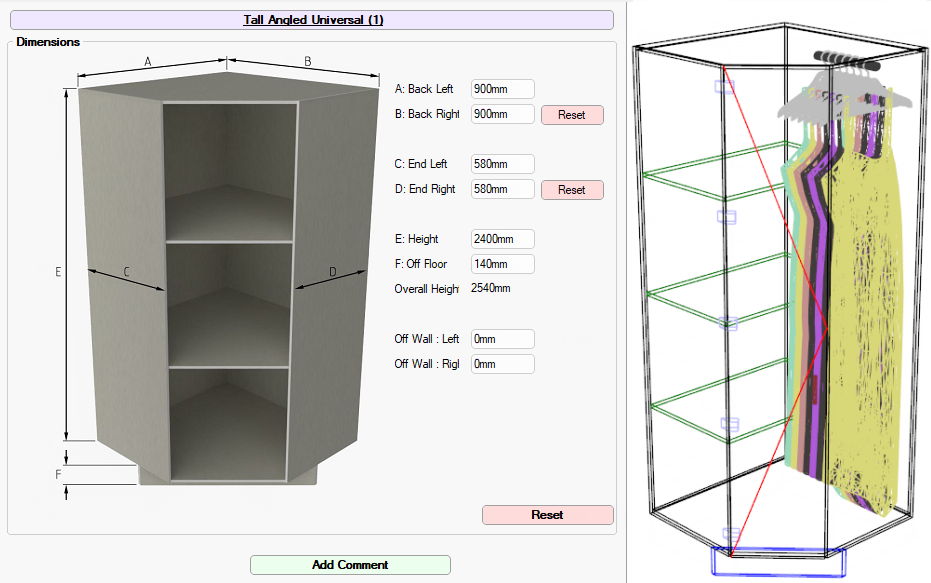Click the Off Wall : Right input
Viewport: 931px width, 583px height.
coord(502,364)
